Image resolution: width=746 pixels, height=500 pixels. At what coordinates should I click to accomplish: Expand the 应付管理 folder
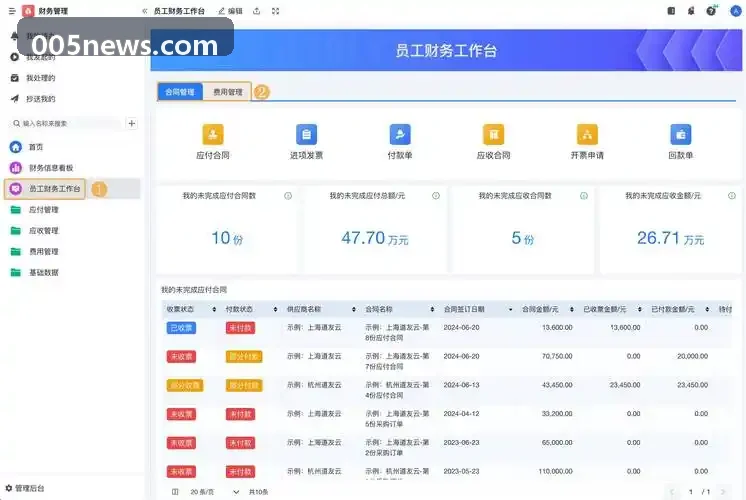point(43,210)
